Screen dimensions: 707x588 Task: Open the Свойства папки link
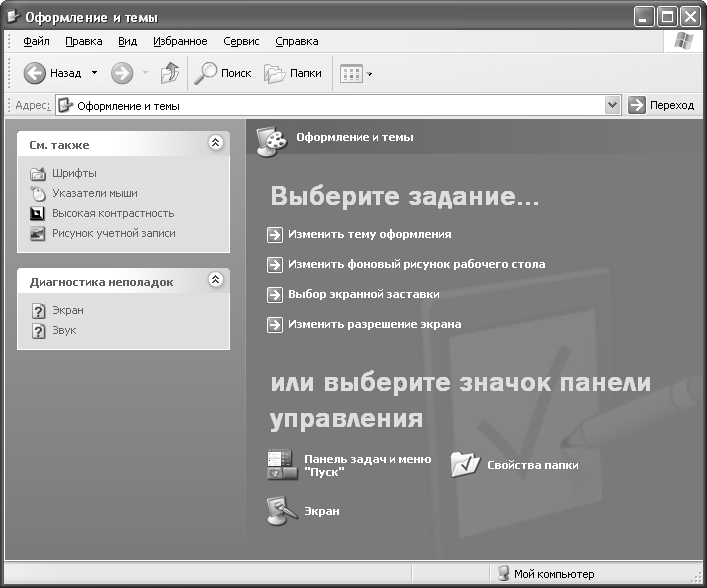point(533,465)
